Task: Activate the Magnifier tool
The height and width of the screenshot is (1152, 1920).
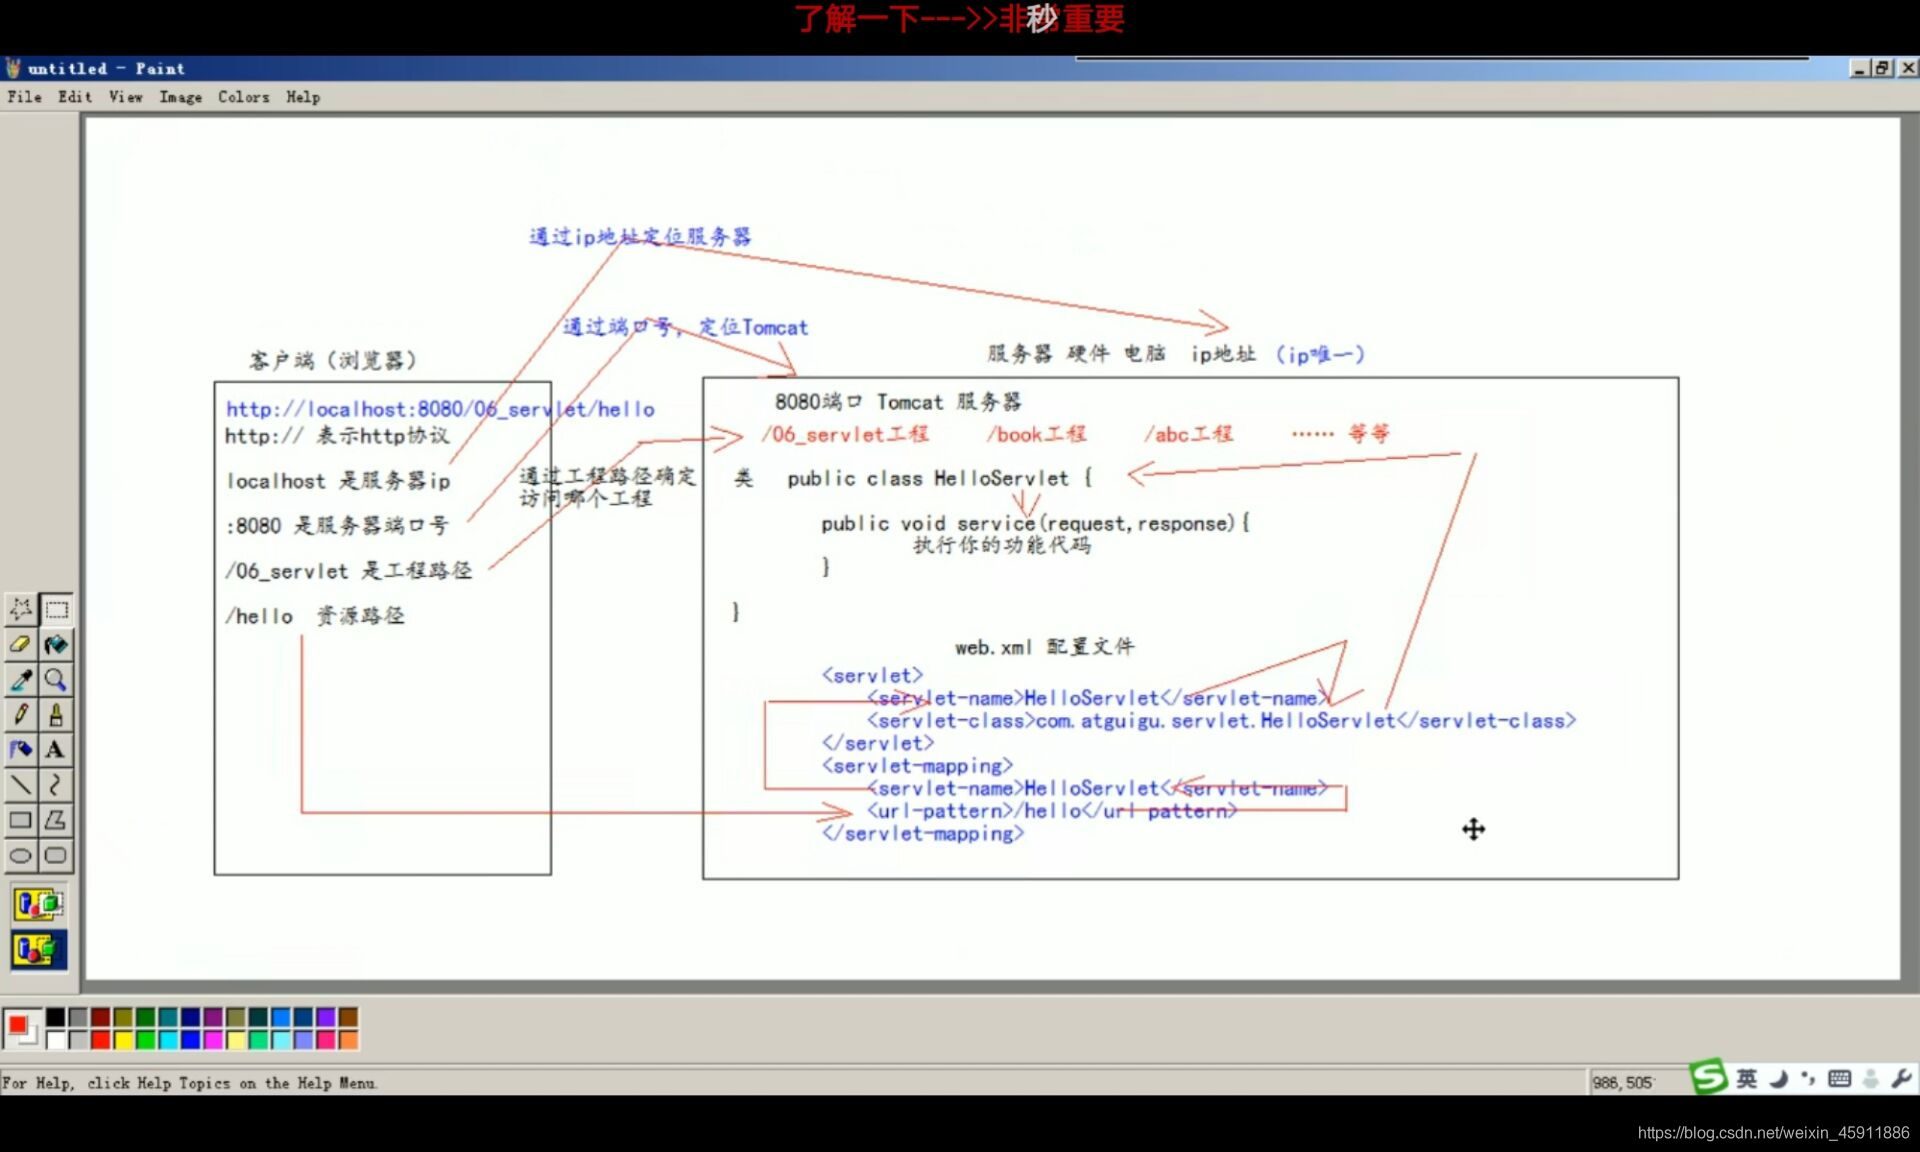Action: point(56,680)
